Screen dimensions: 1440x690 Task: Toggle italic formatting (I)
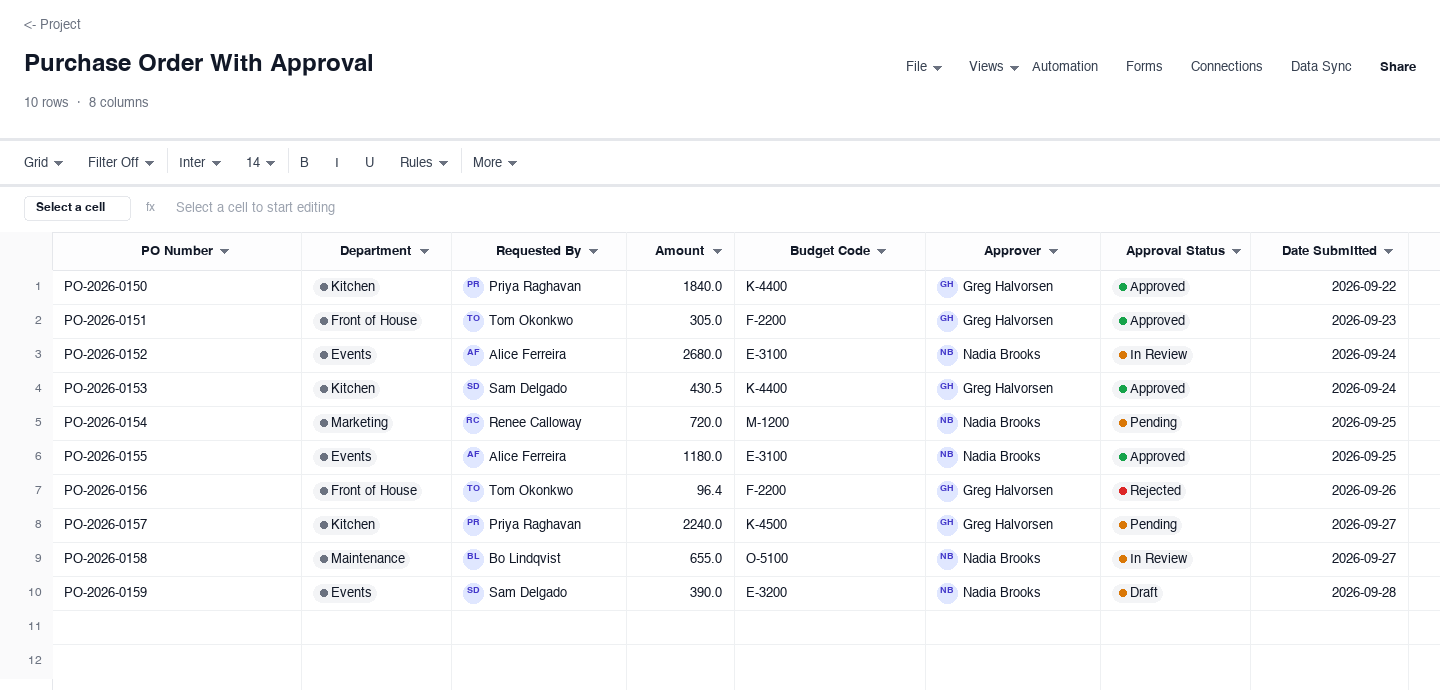(x=337, y=162)
